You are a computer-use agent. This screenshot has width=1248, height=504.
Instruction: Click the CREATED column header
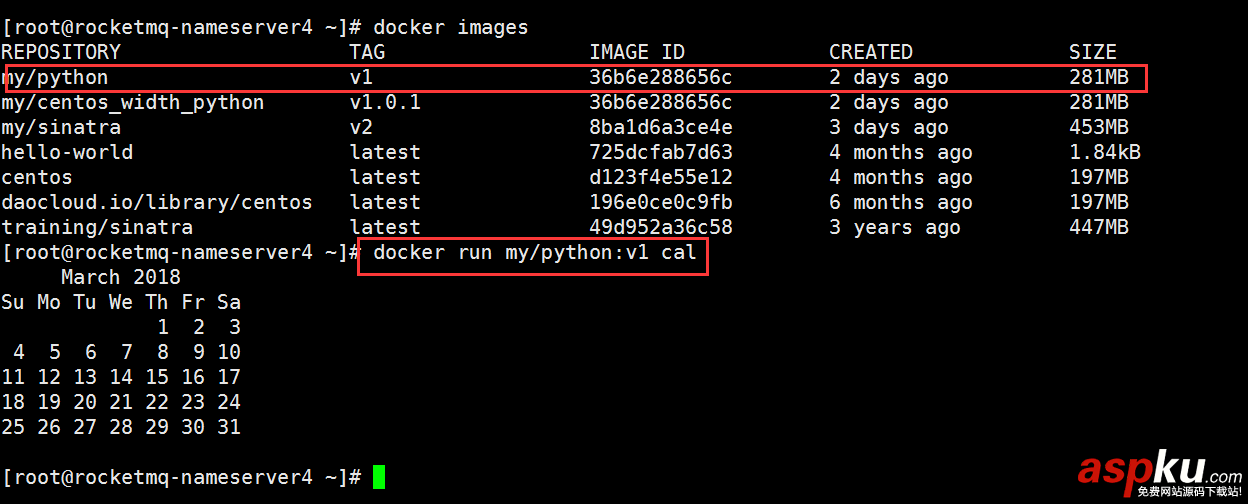tap(870, 52)
